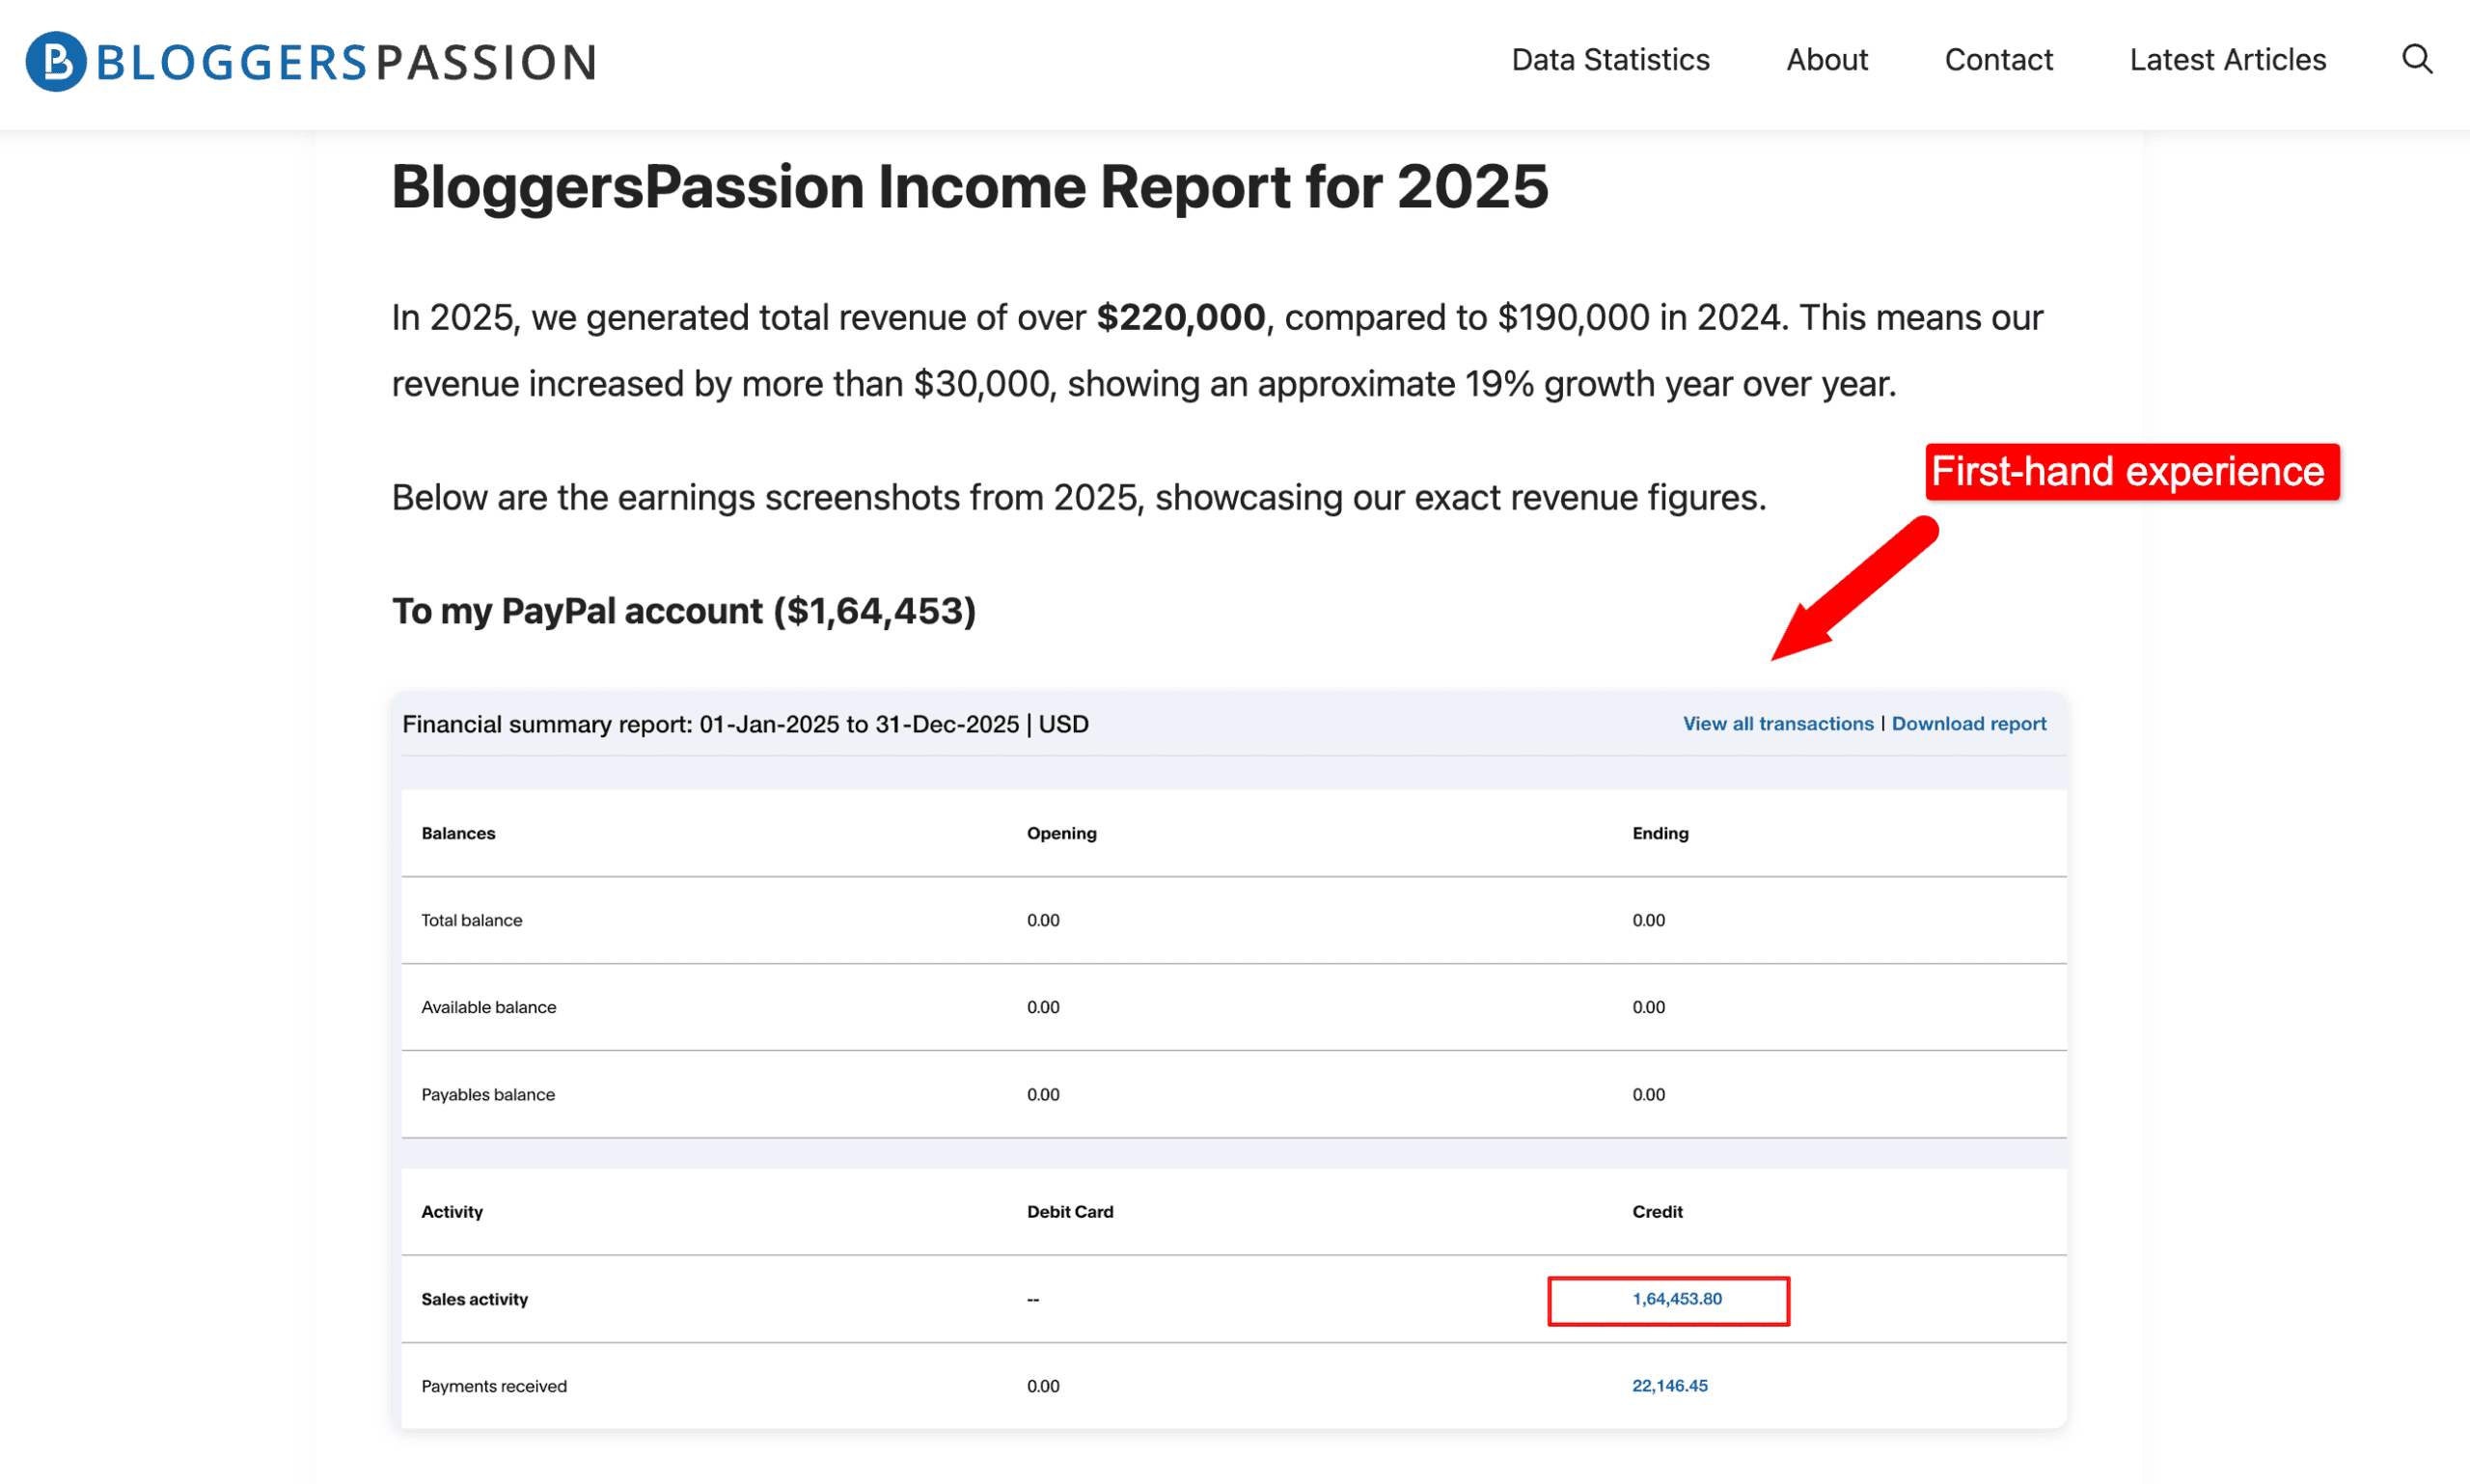The image size is (2470, 1484).
Task: Click the BloggersPassion logo
Action: (x=310, y=61)
